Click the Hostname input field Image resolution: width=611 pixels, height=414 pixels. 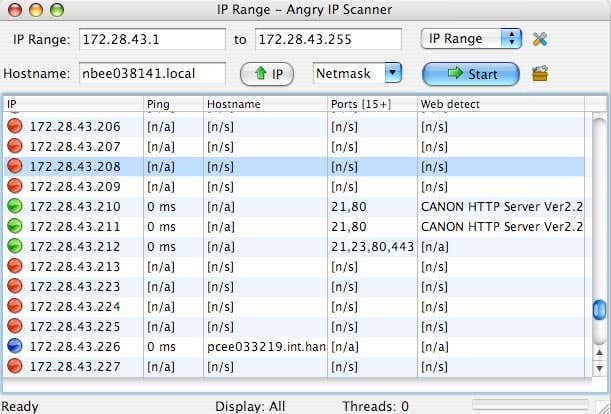pos(153,73)
